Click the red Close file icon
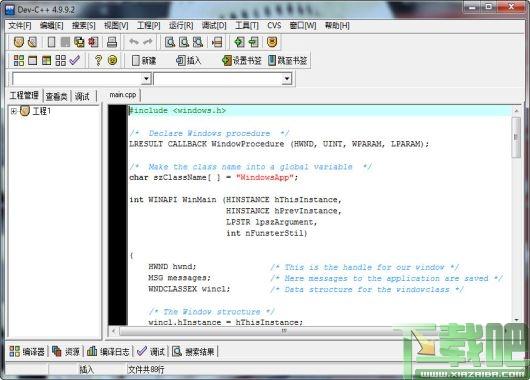Image resolution: width=530 pixels, height=380 pixels. (93, 42)
